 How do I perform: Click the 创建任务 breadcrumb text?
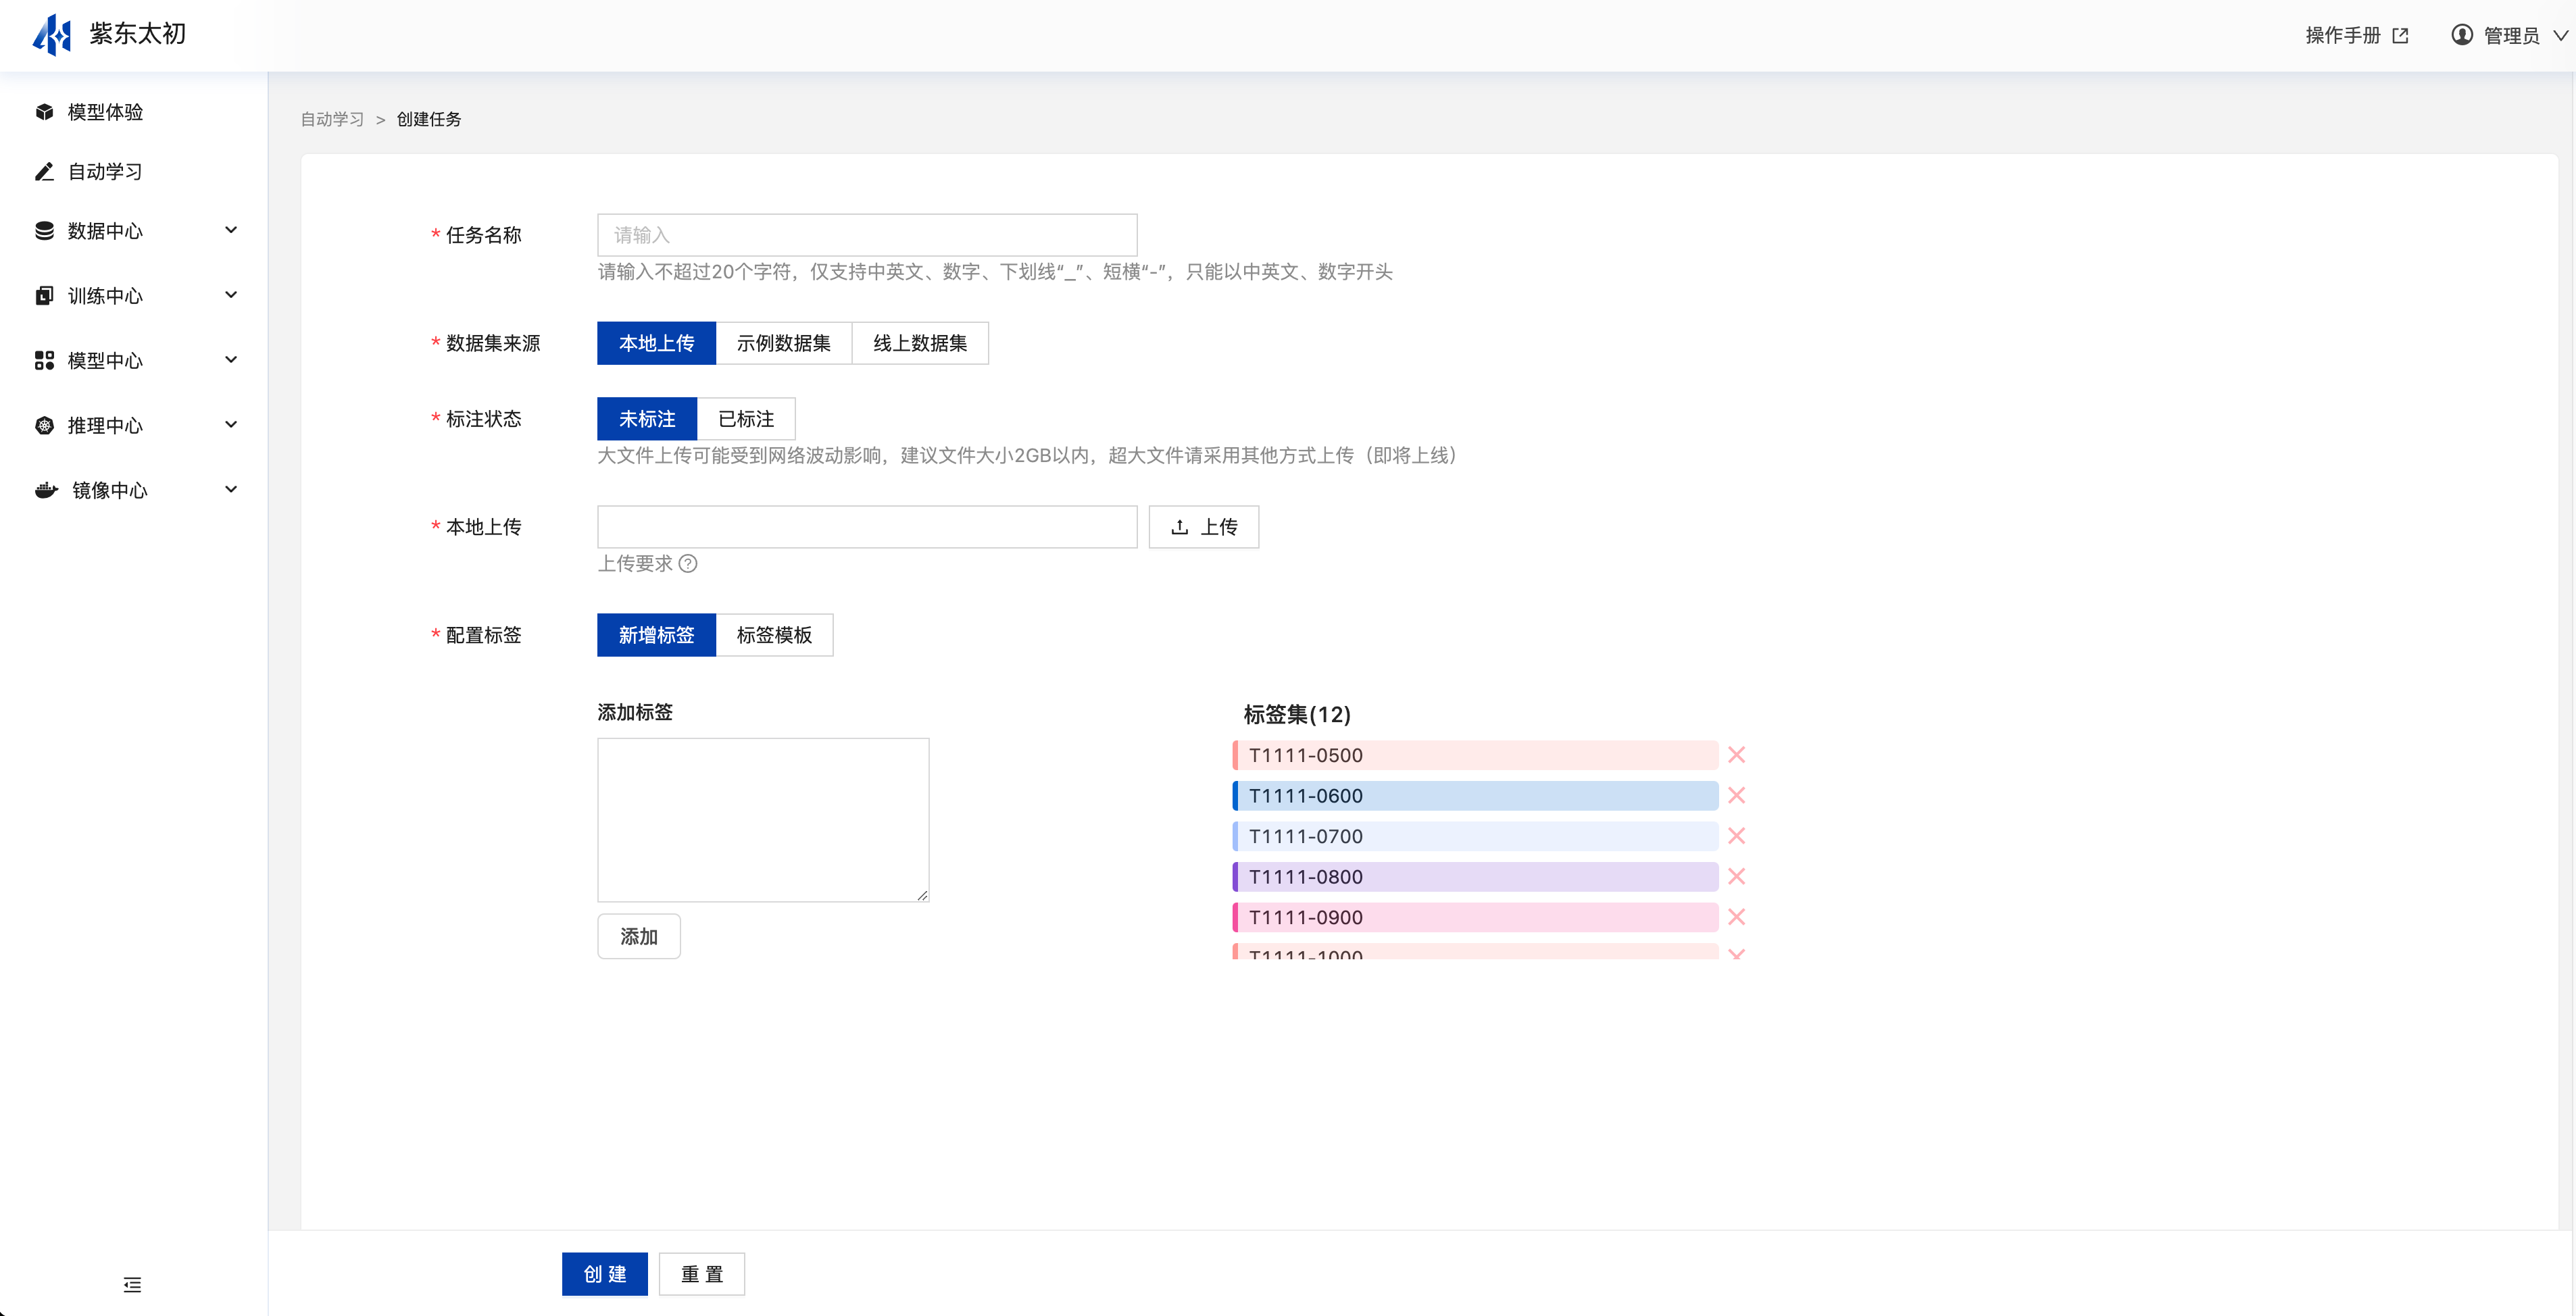click(429, 119)
